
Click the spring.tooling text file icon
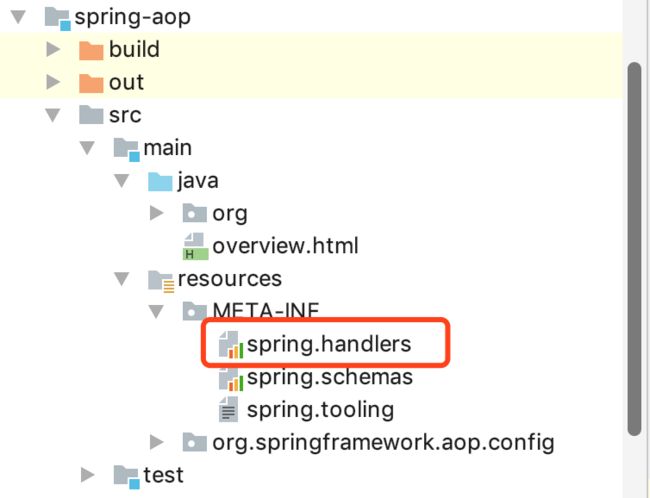(x=228, y=410)
